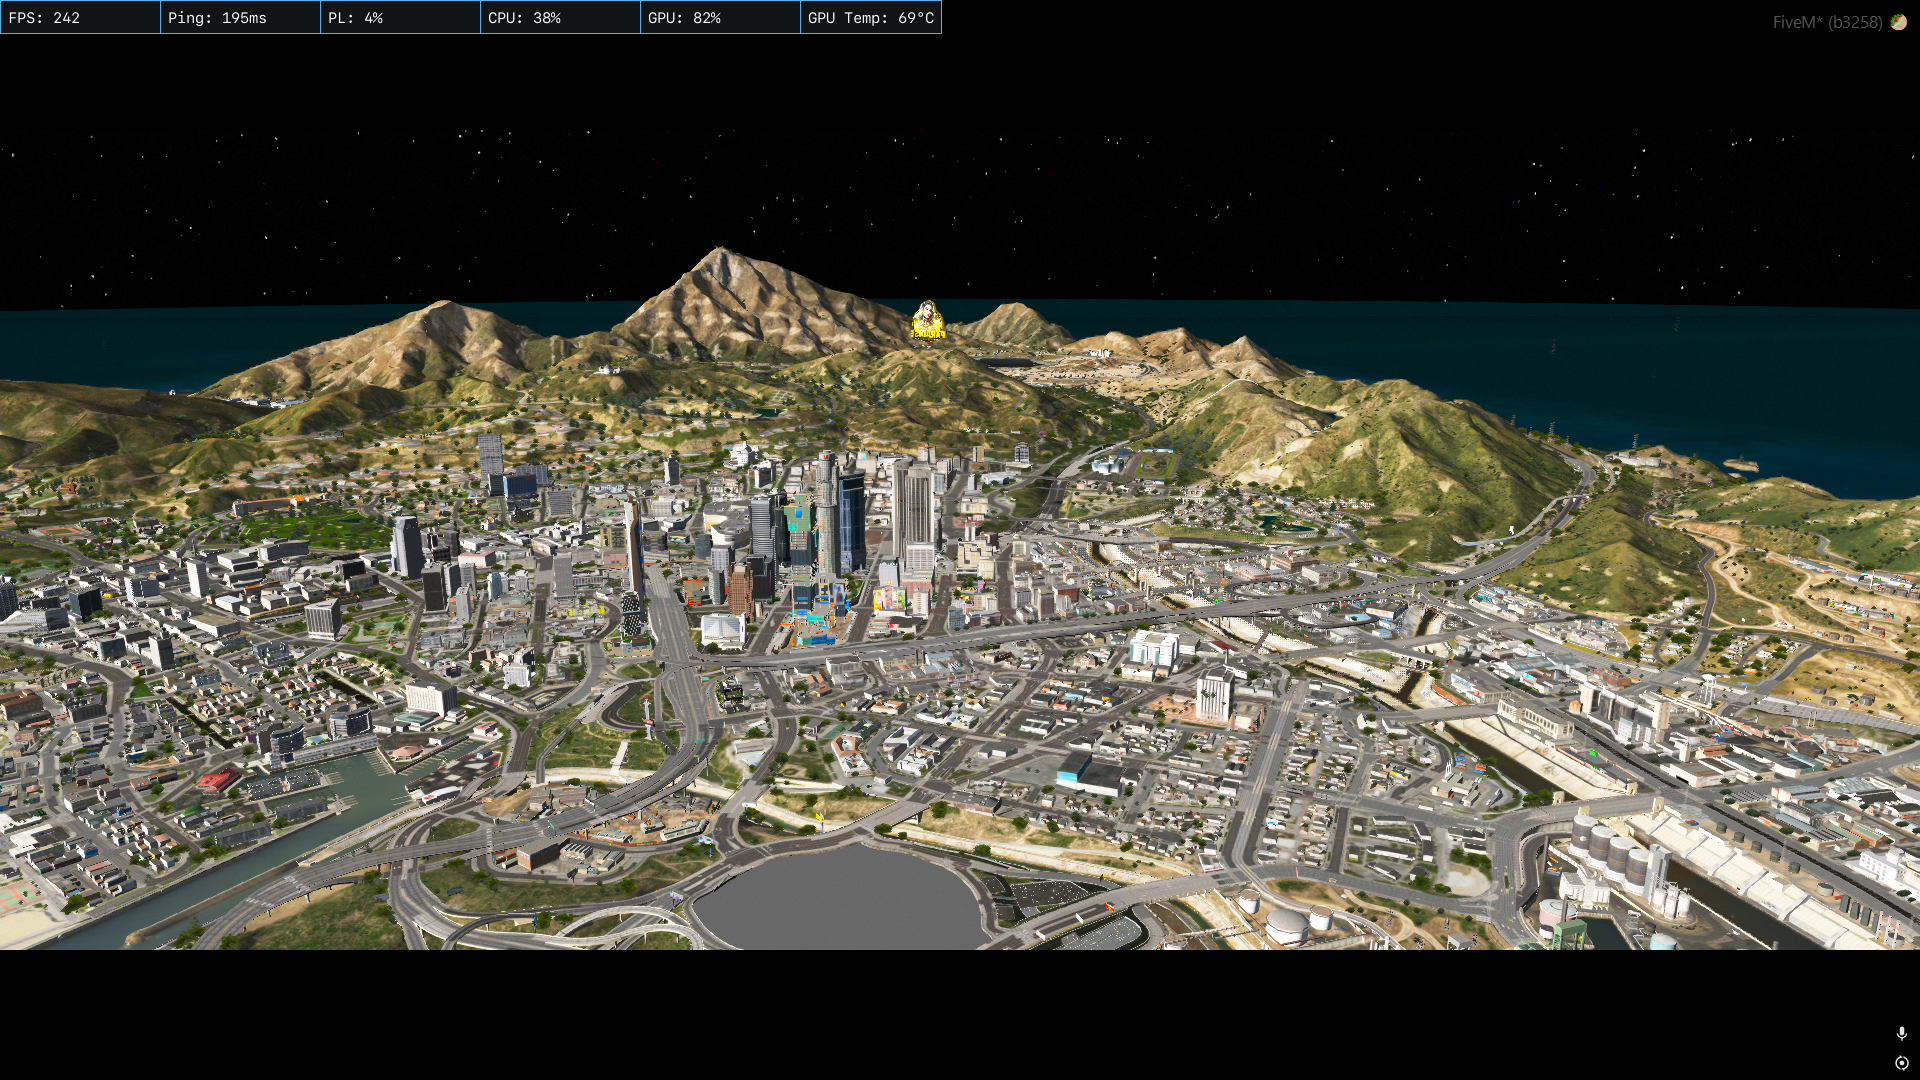Click the GPU: 82% usage readout
This screenshot has width=1920, height=1080.
(720, 17)
